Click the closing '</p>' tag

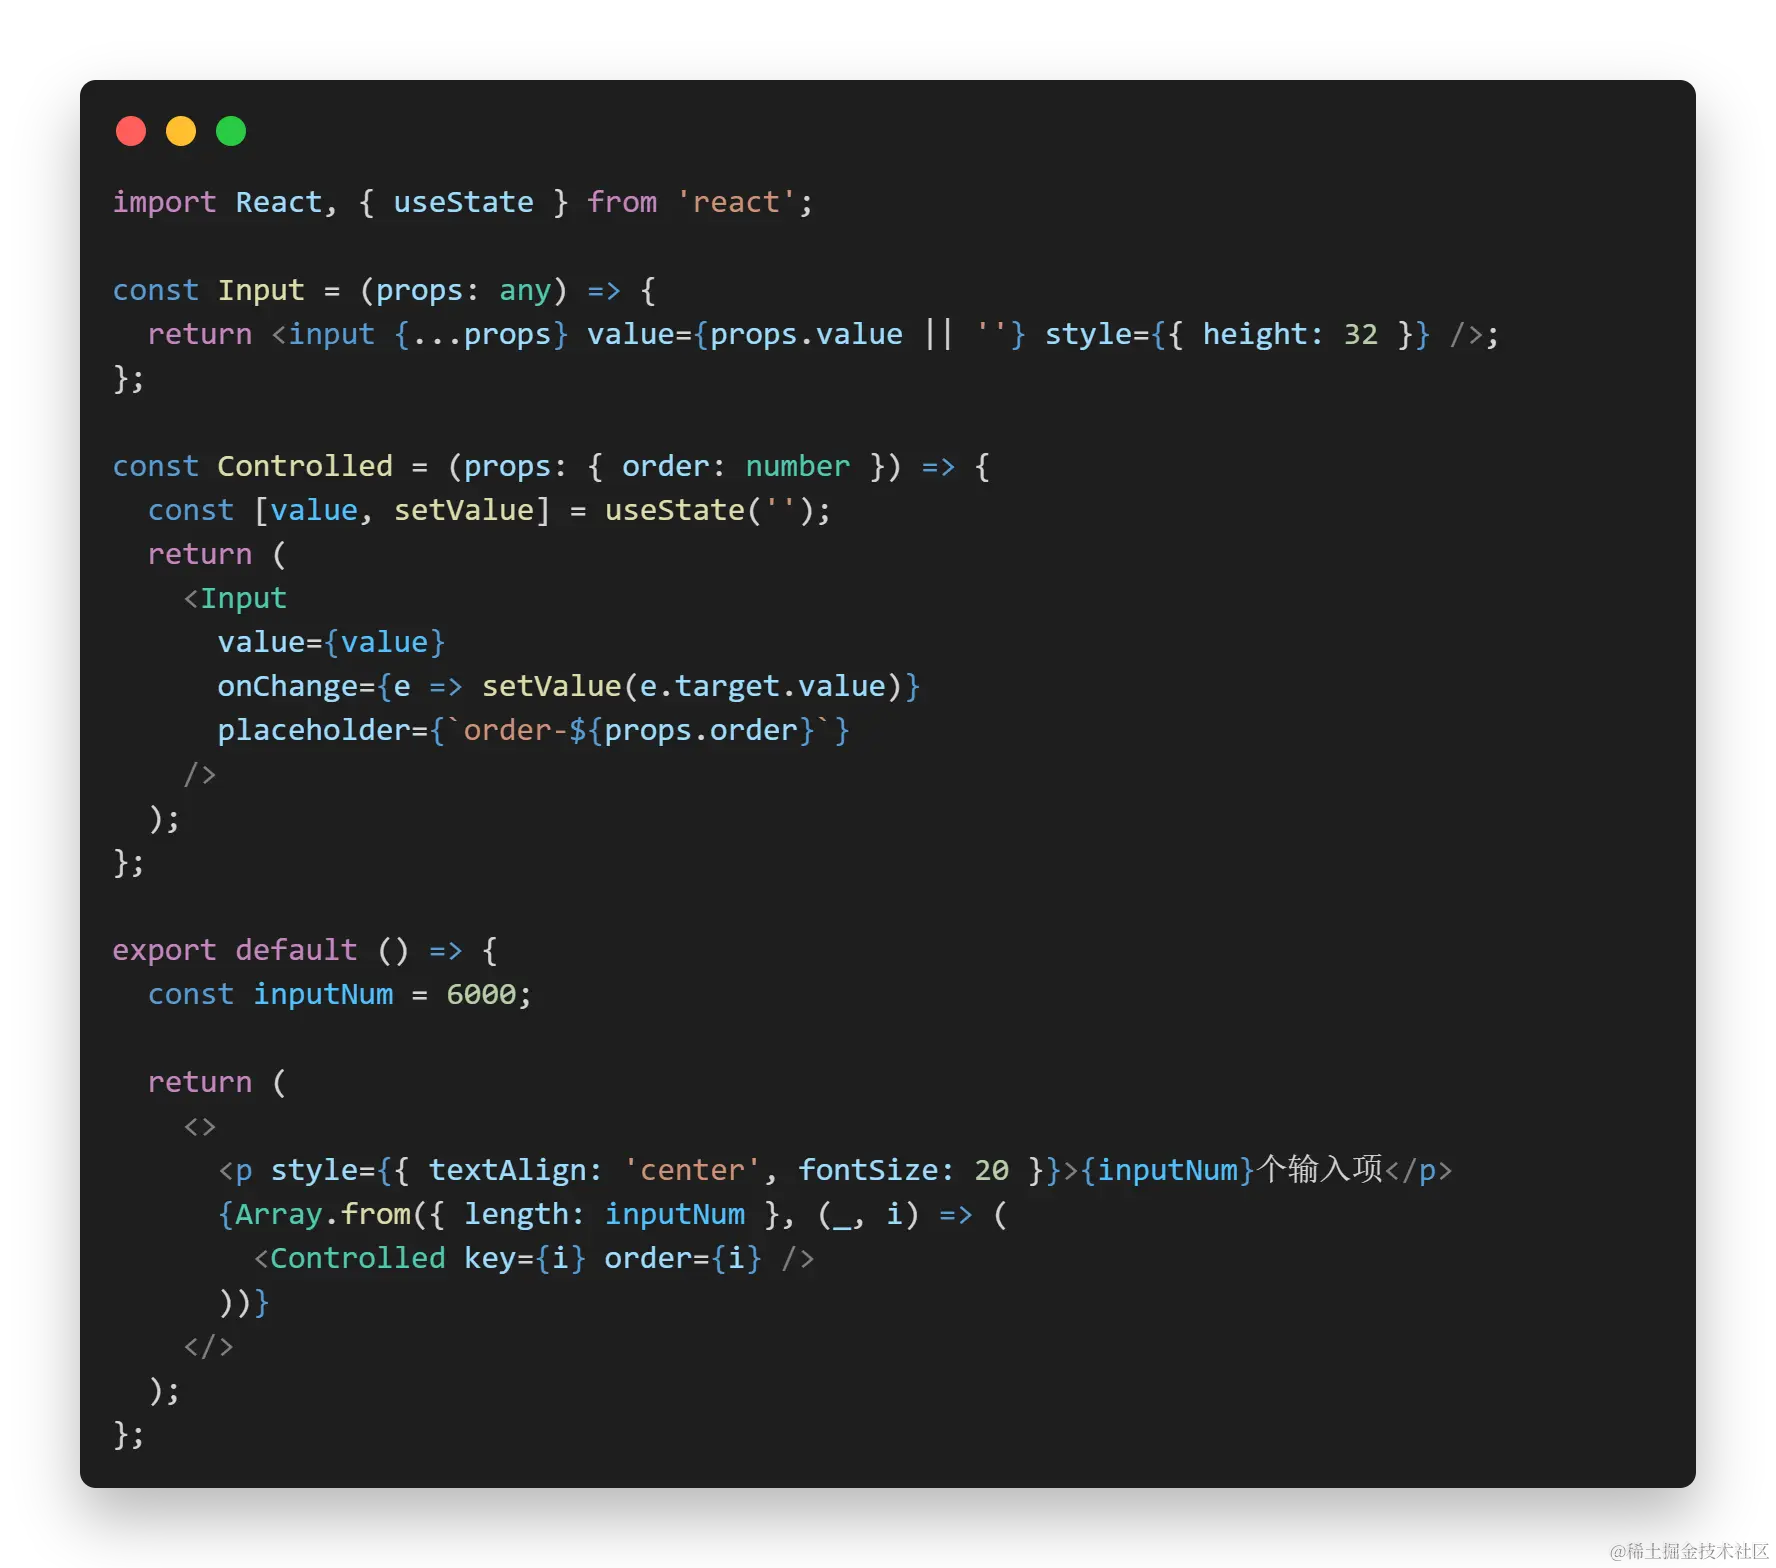point(1419,1170)
